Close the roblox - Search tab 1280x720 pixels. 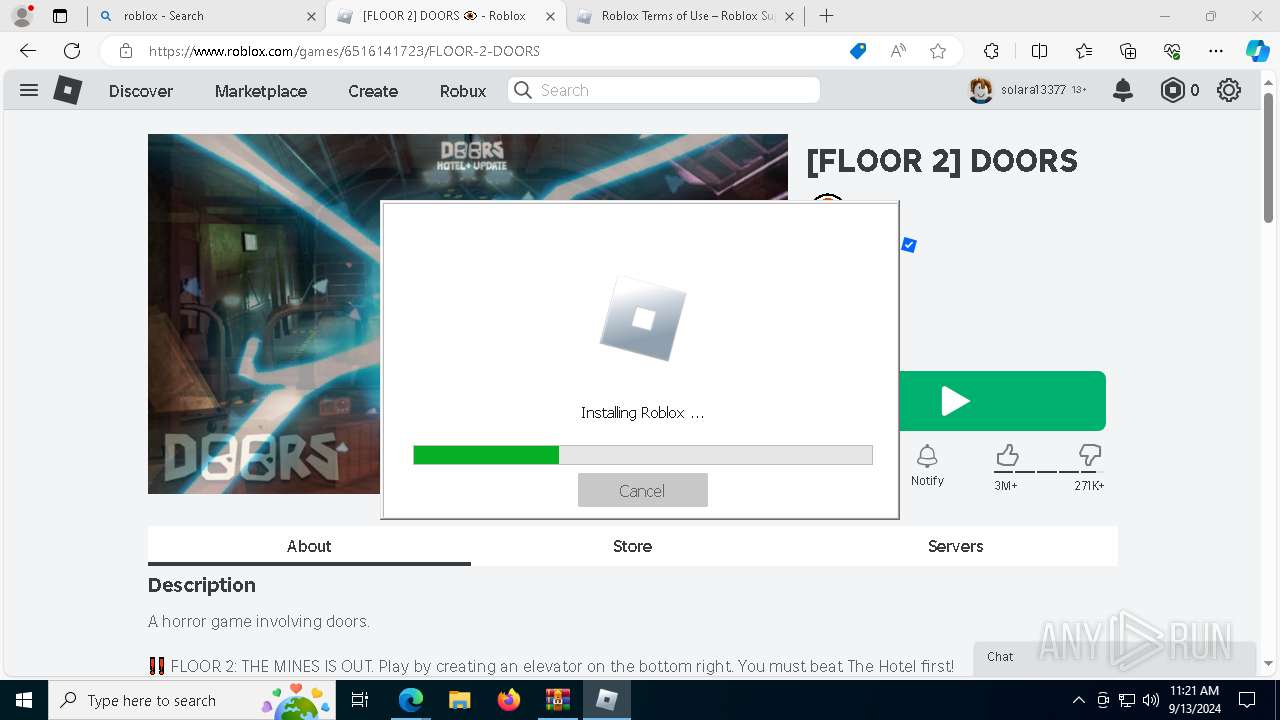(x=311, y=16)
